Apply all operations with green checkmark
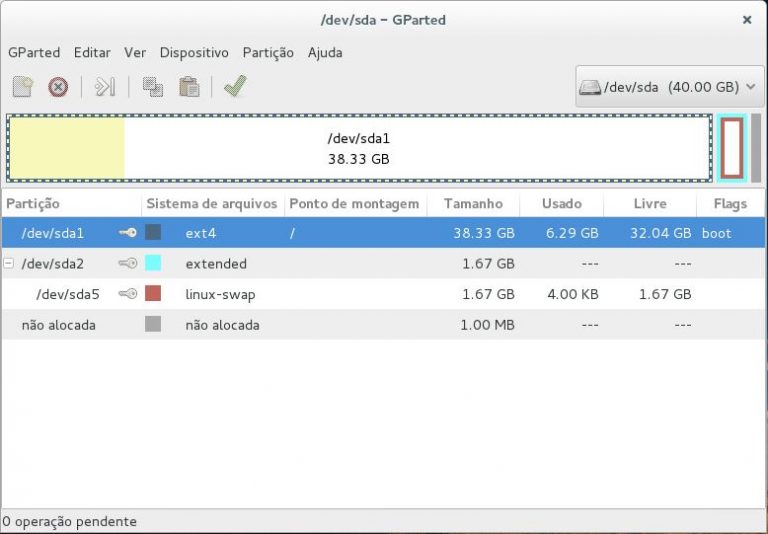Viewport: 768px width, 534px height. (x=235, y=87)
